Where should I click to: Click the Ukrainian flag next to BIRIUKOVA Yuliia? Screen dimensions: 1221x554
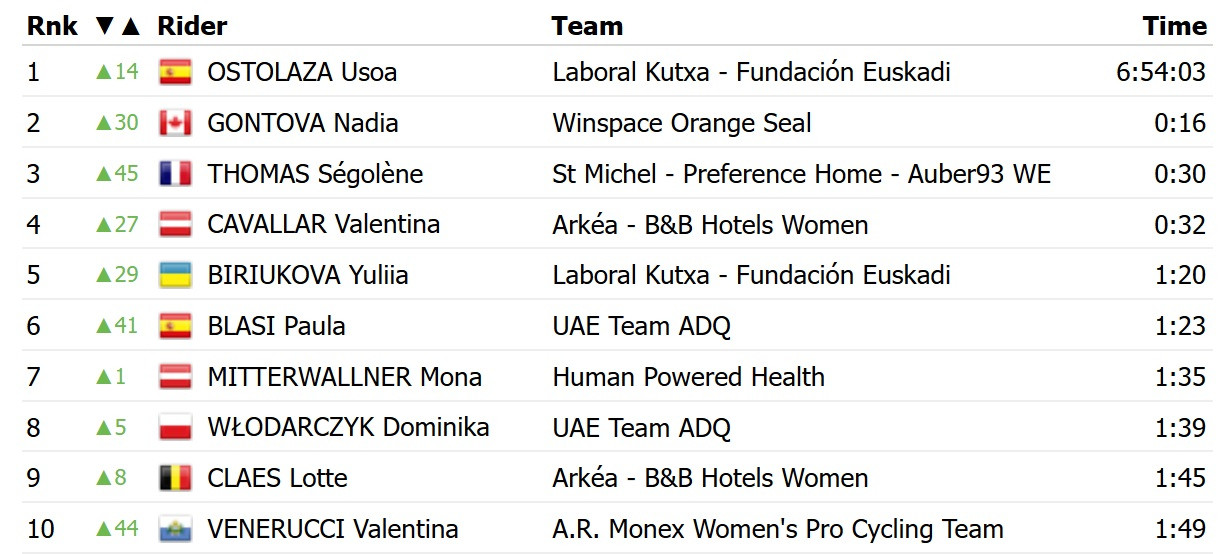click(x=175, y=275)
